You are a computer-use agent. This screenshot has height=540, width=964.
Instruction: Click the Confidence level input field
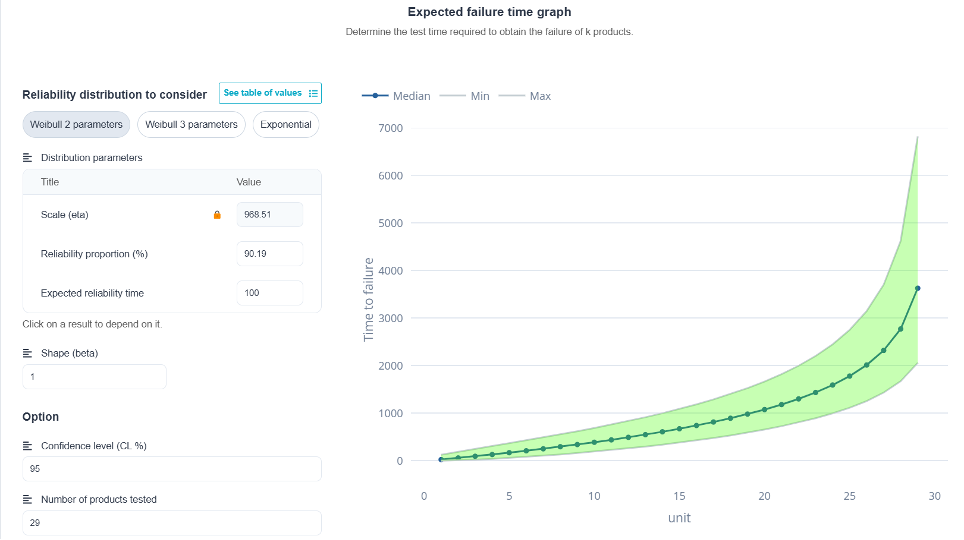click(x=172, y=469)
